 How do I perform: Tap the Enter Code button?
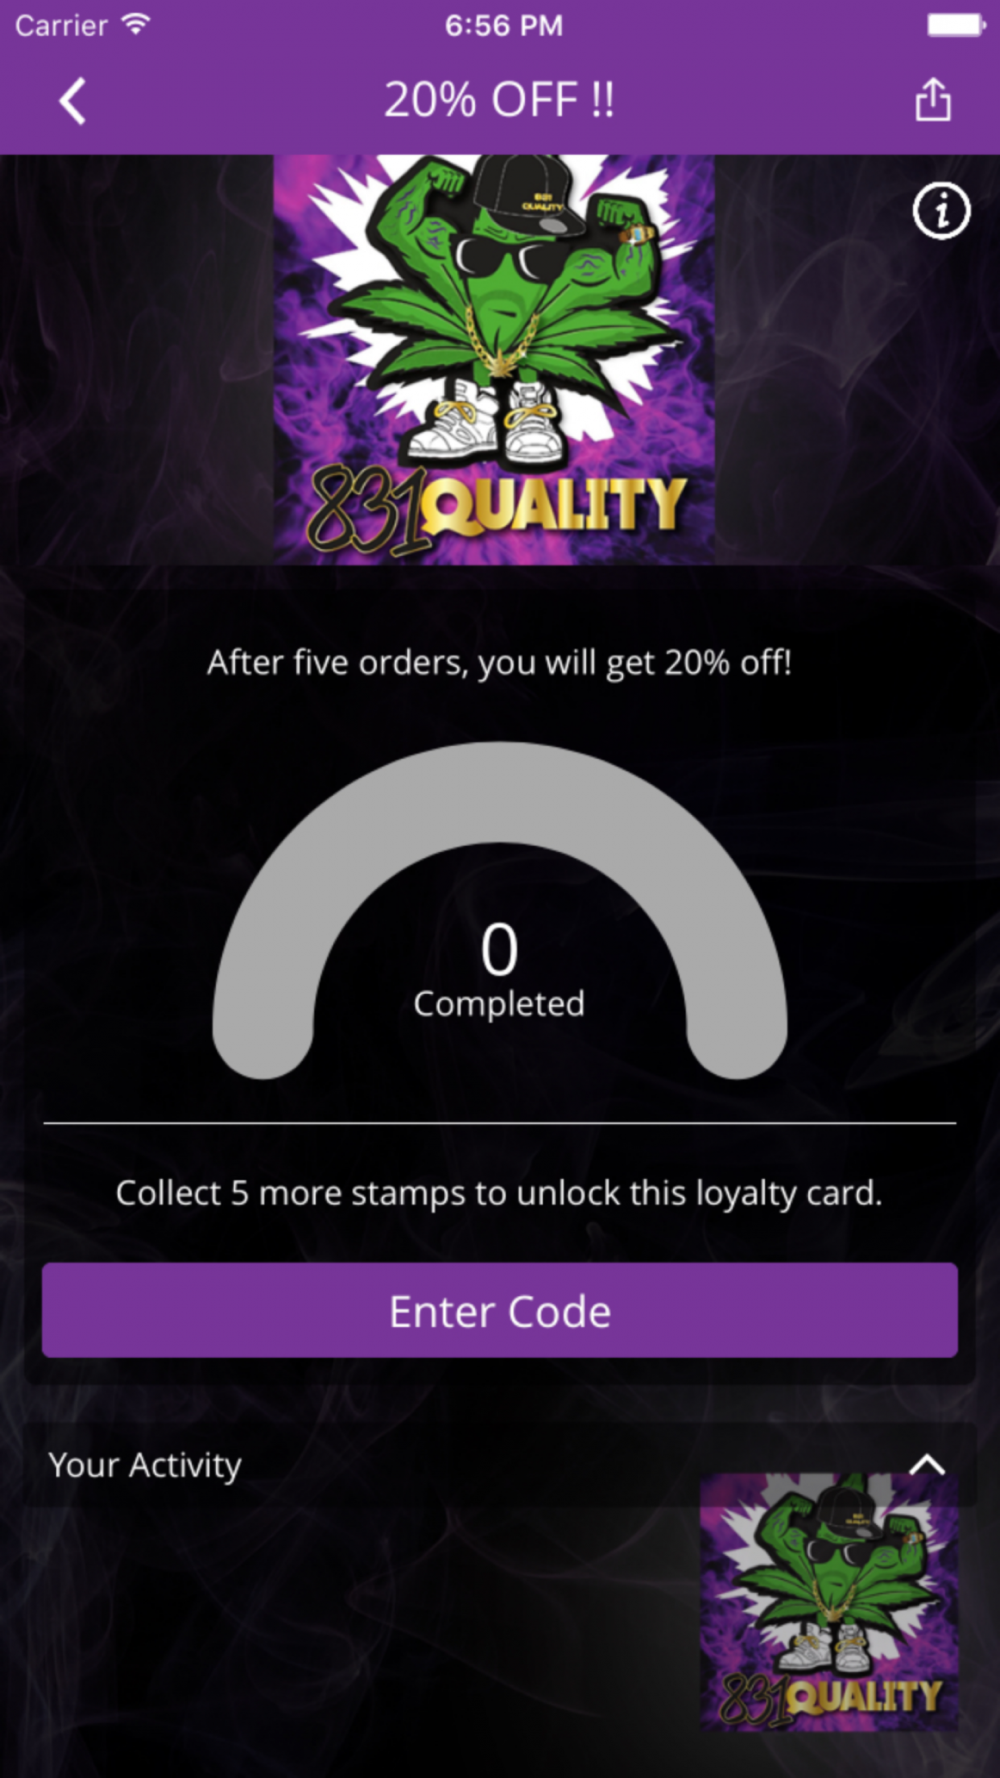pyautogui.click(x=500, y=1310)
